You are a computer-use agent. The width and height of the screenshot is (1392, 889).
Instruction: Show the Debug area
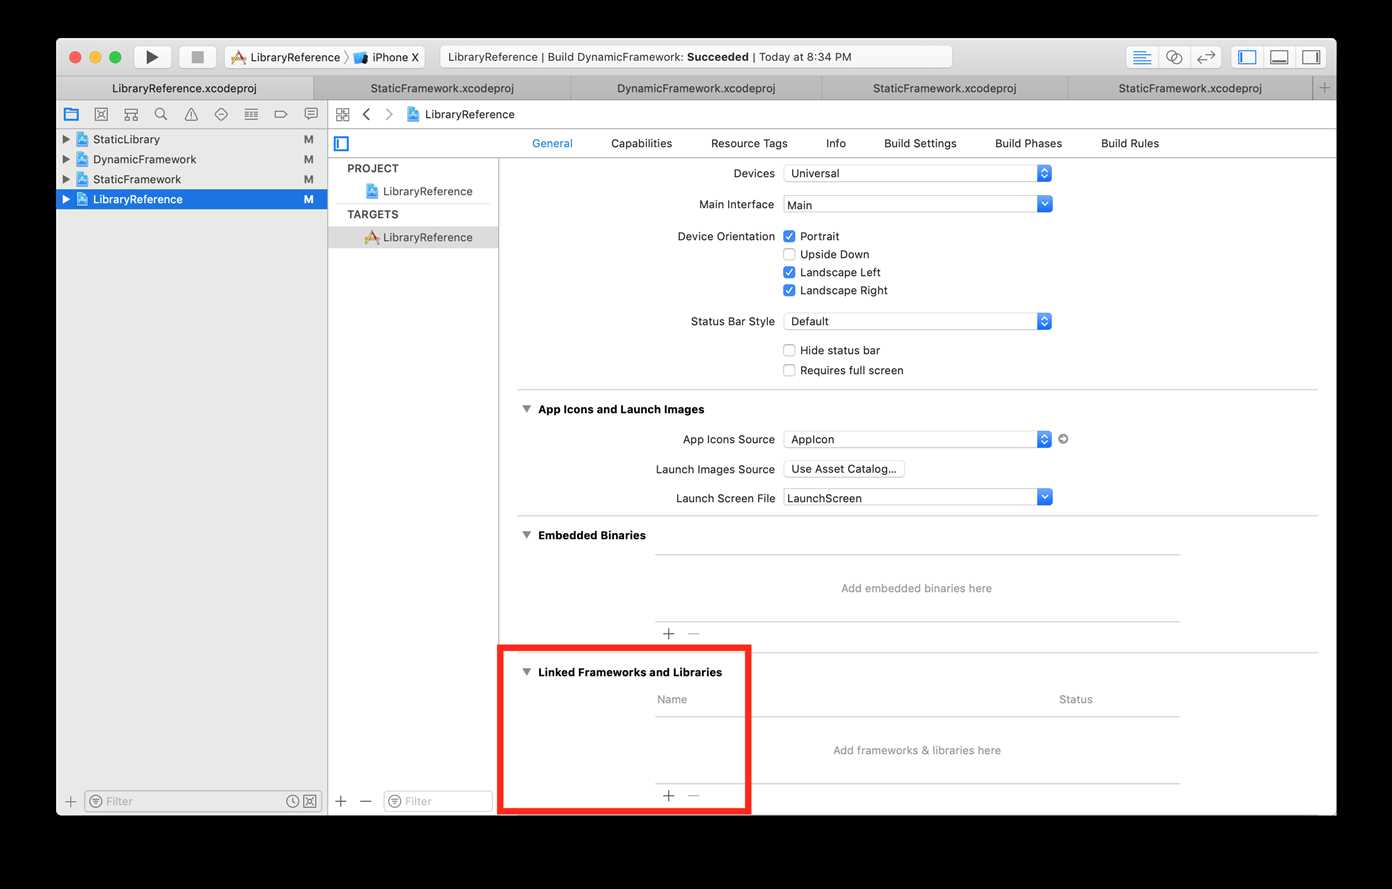tap(1279, 57)
